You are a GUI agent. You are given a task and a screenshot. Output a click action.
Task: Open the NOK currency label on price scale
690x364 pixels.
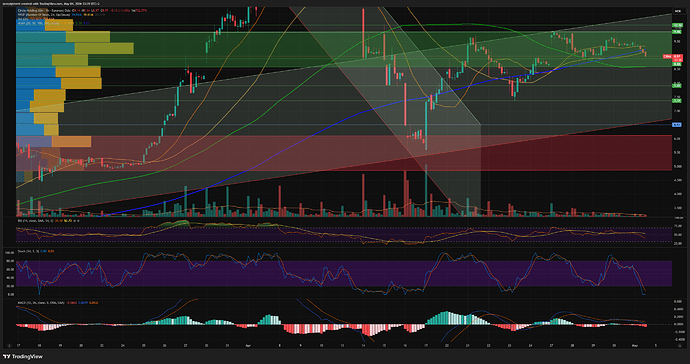678,11
